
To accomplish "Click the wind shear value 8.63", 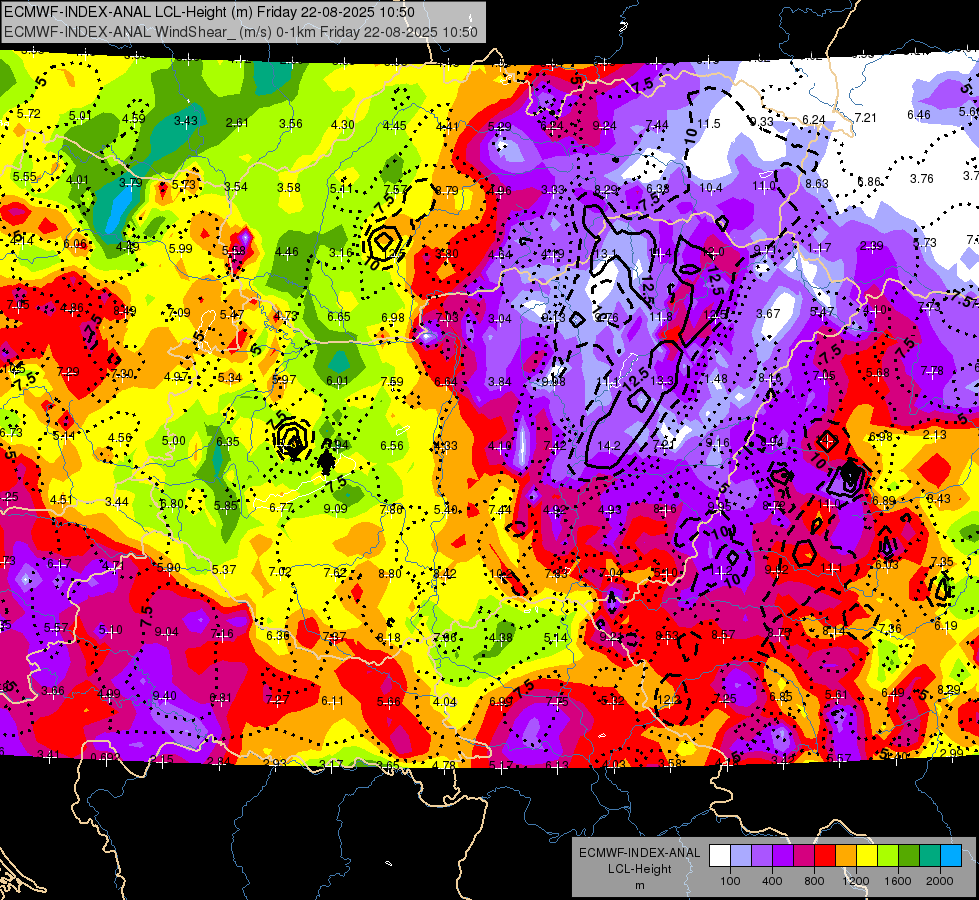I will pos(817,184).
